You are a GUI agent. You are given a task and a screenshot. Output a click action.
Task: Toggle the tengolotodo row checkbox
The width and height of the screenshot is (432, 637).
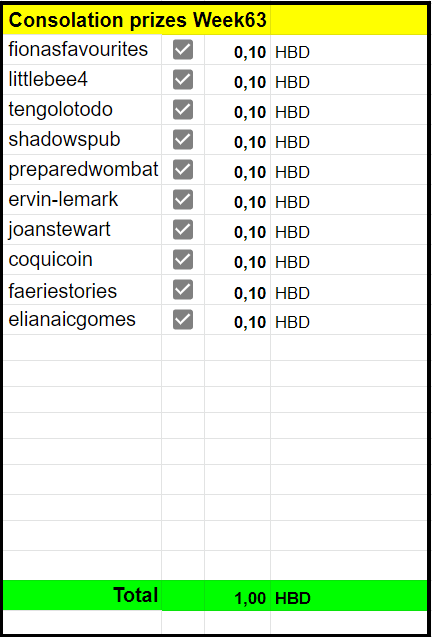pos(182,110)
